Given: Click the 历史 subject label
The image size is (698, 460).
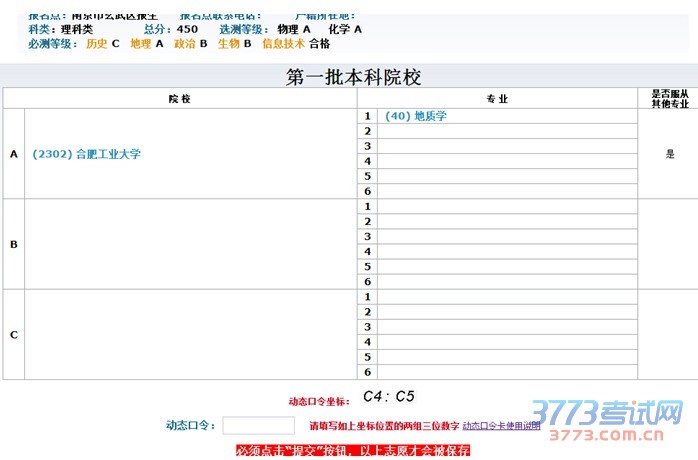Looking at the screenshot, I should [96, 44].
